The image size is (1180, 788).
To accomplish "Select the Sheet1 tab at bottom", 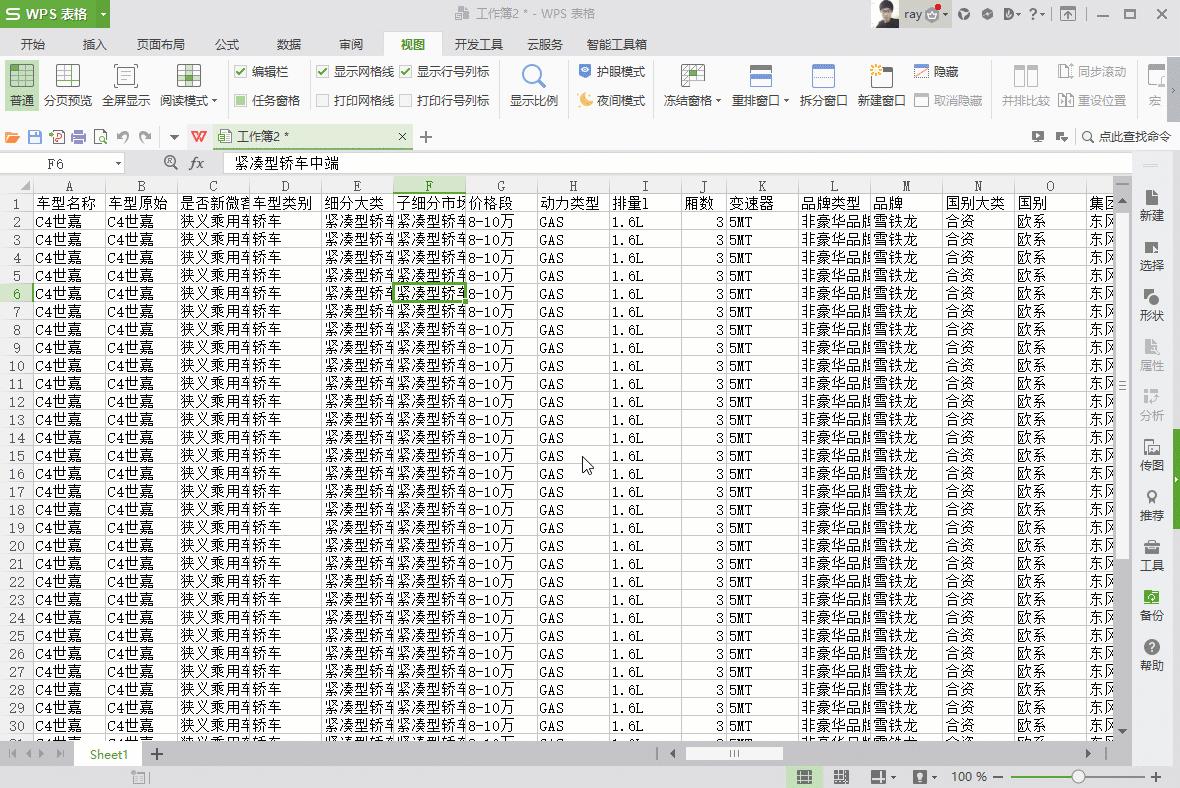I will (x=108, y=755).
